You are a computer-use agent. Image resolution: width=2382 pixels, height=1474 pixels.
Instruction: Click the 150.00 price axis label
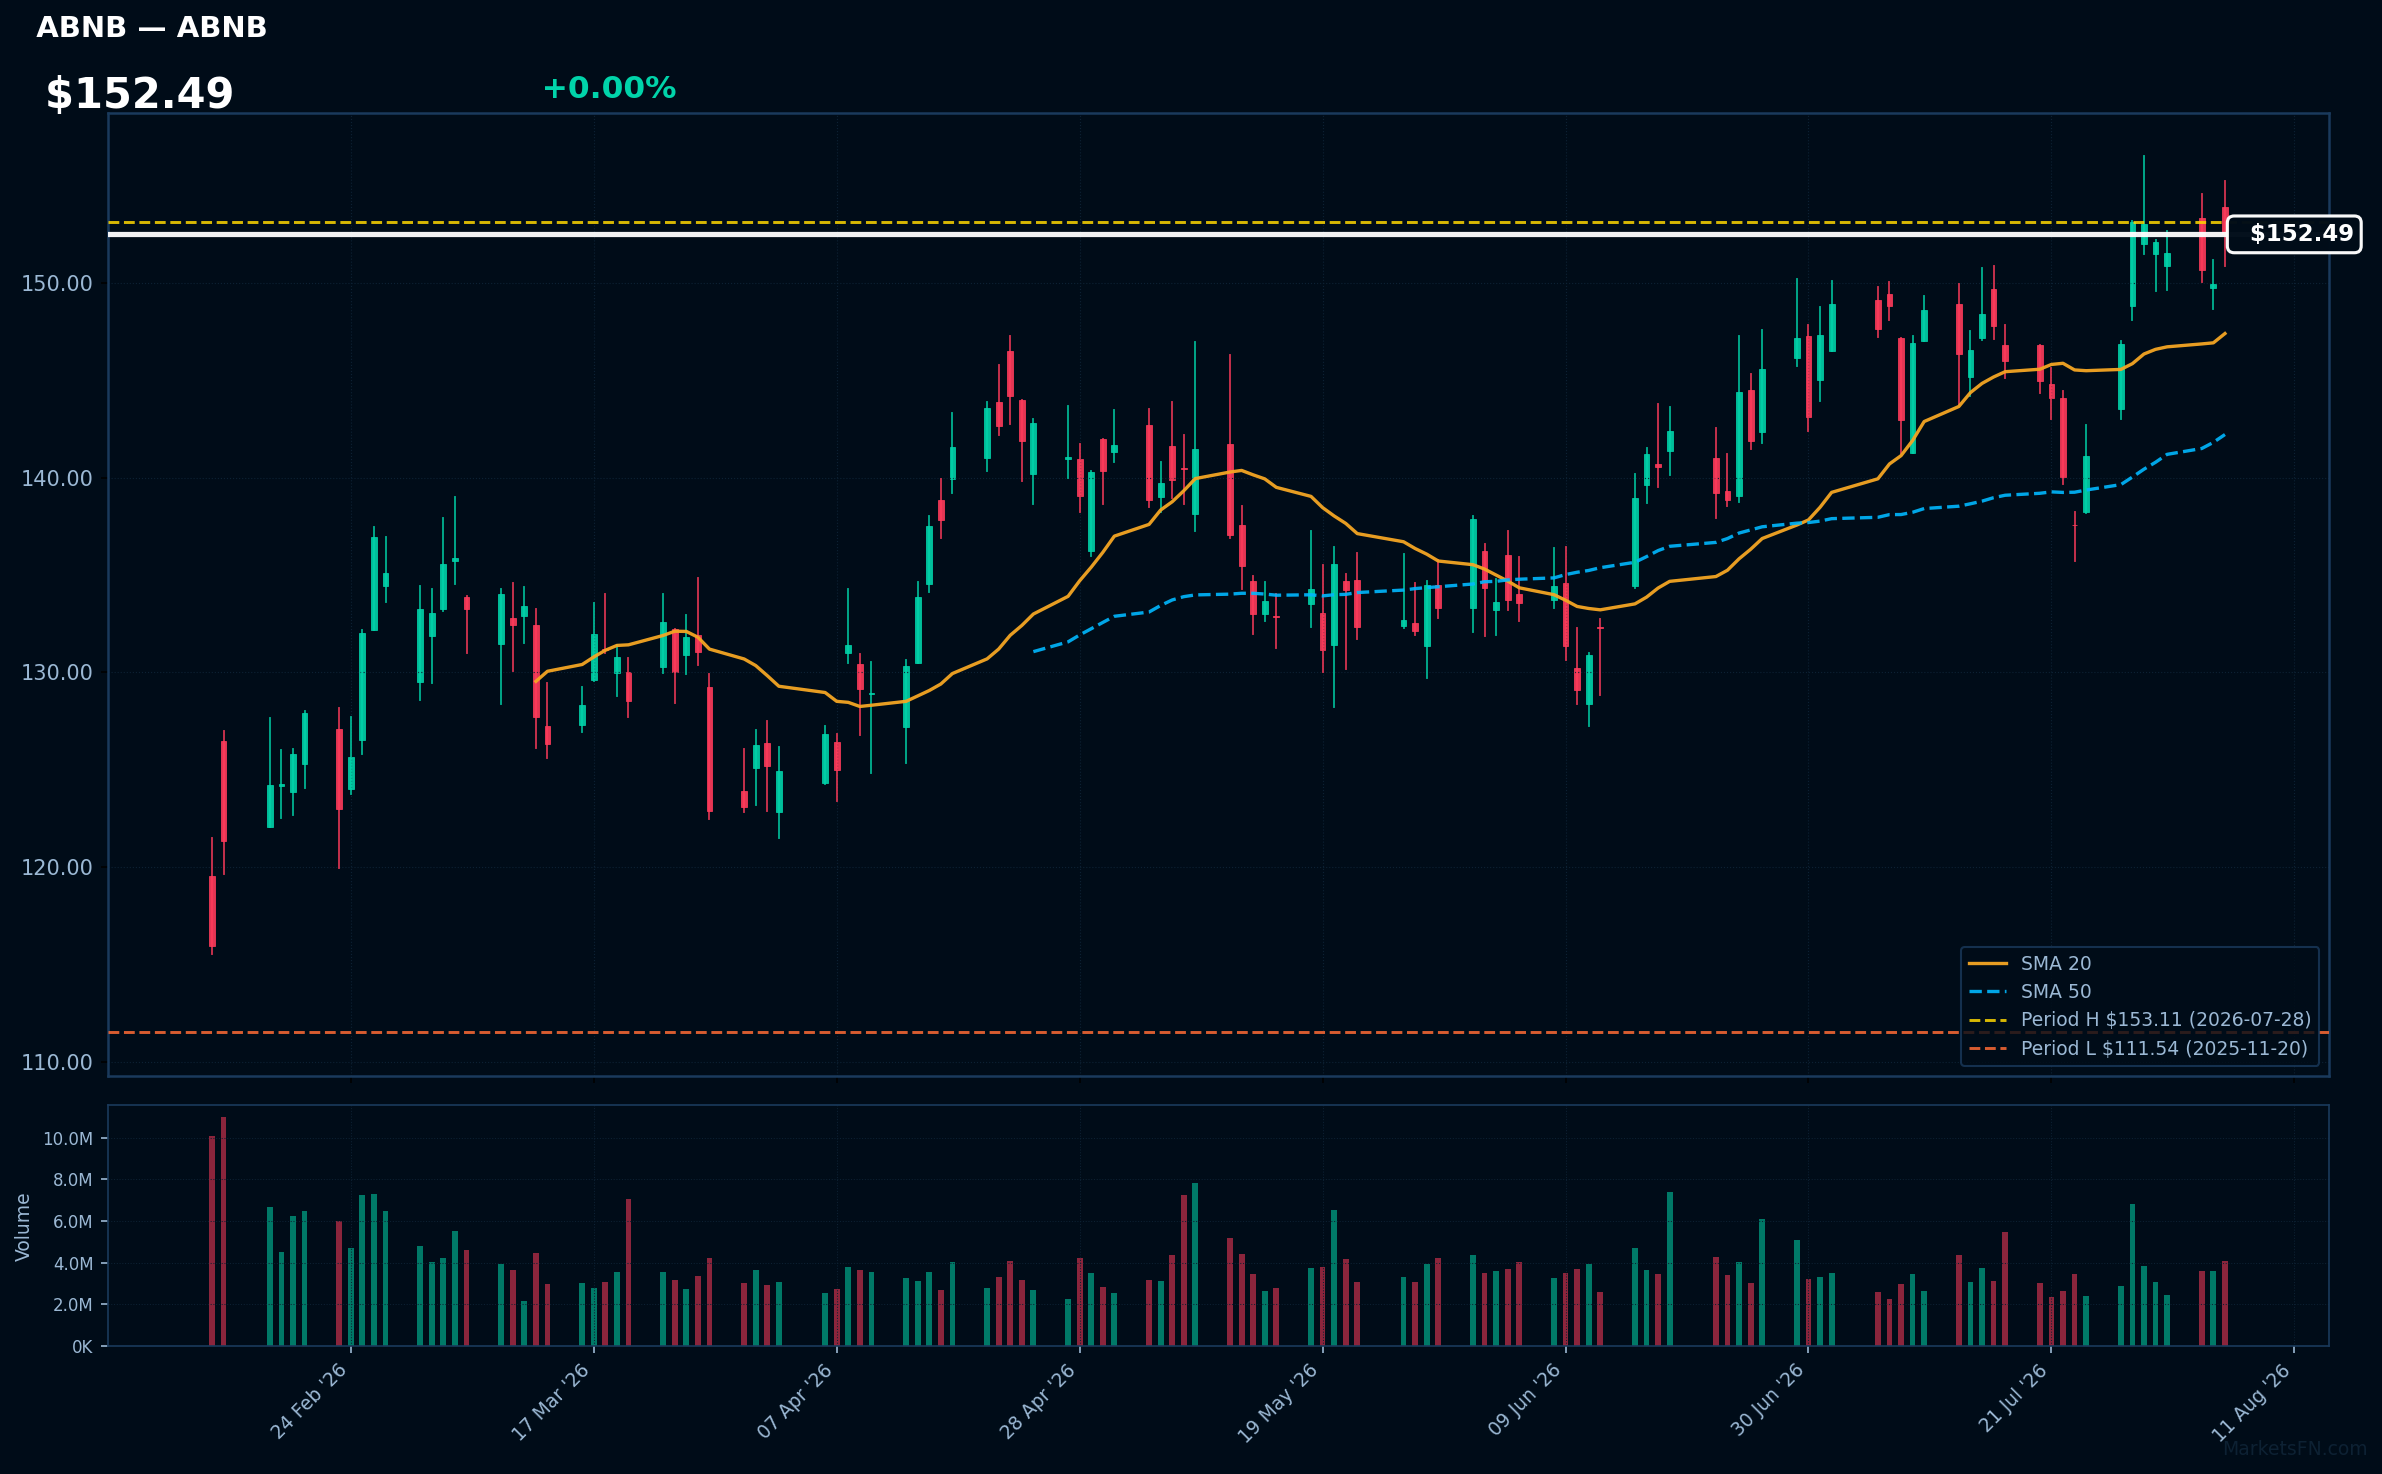coord(57,284)
